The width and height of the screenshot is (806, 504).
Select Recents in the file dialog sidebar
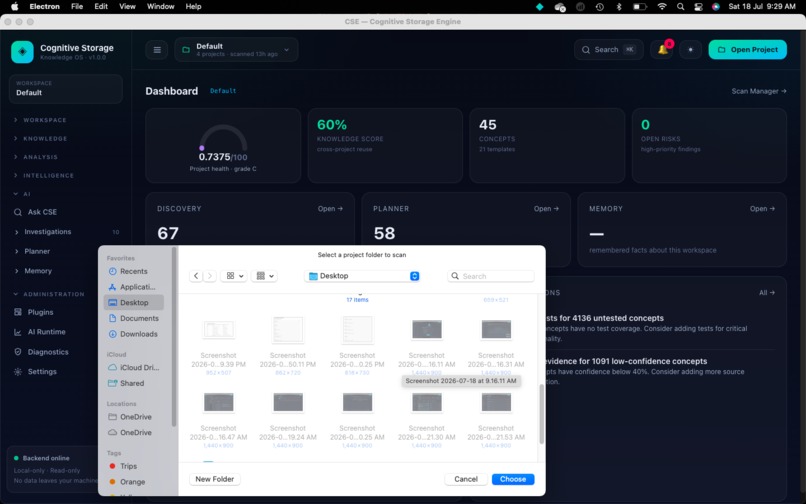(x=134, y=271)
